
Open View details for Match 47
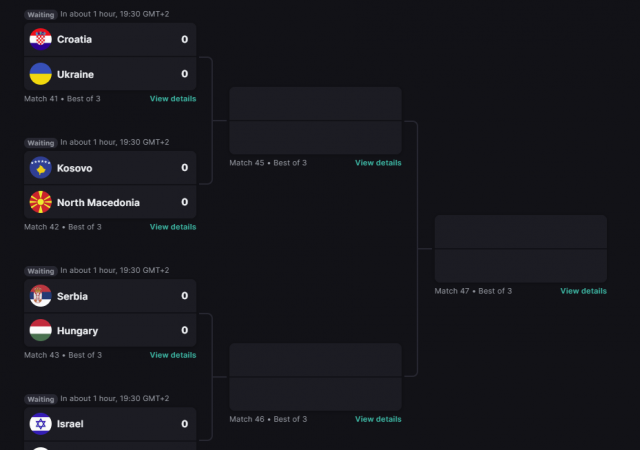coord(583,291)
